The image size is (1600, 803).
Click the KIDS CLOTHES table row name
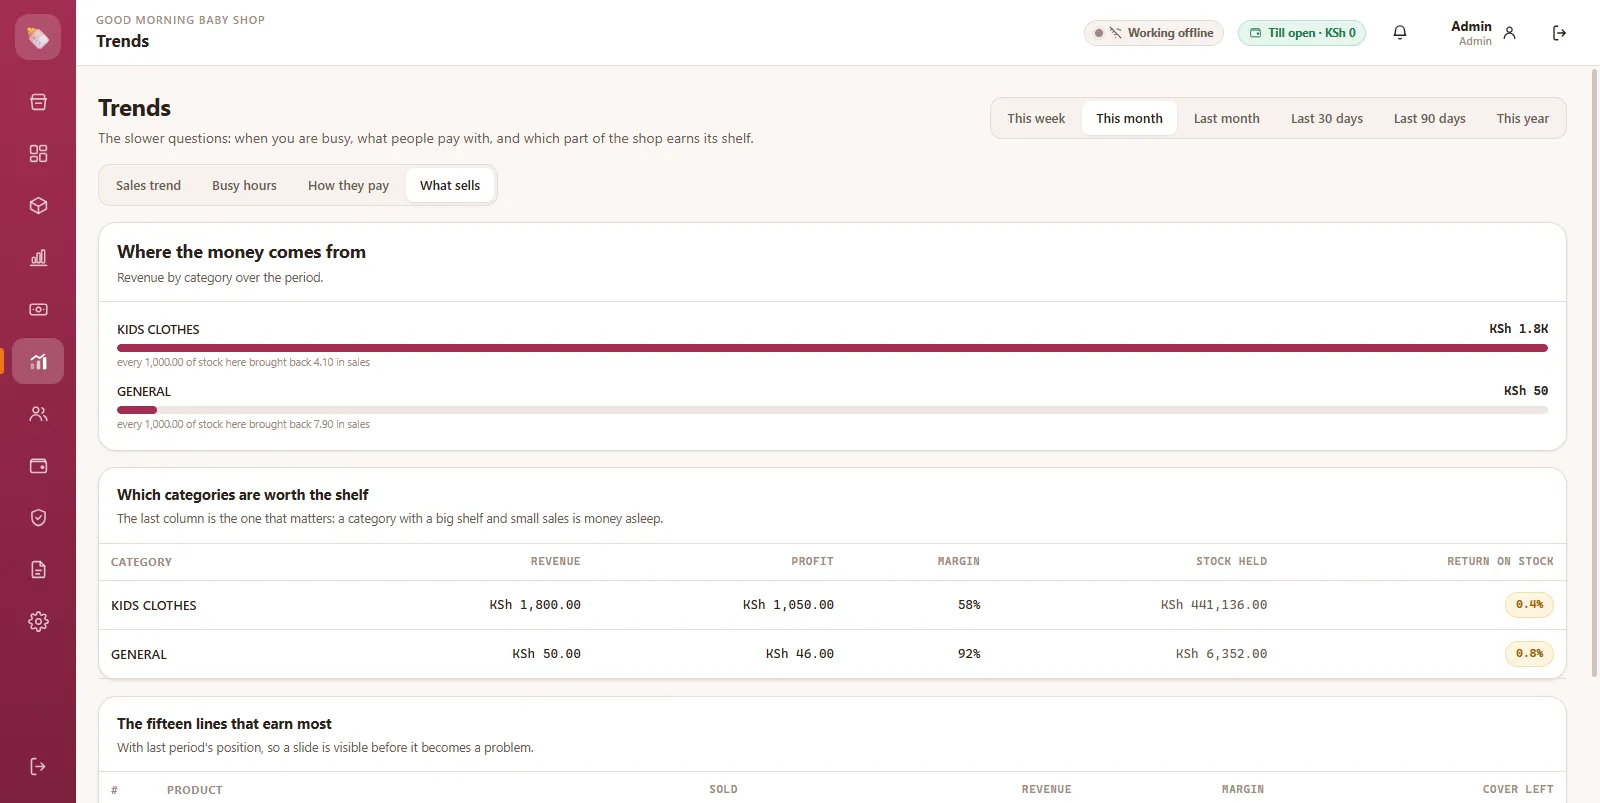(x=154, y=605)
